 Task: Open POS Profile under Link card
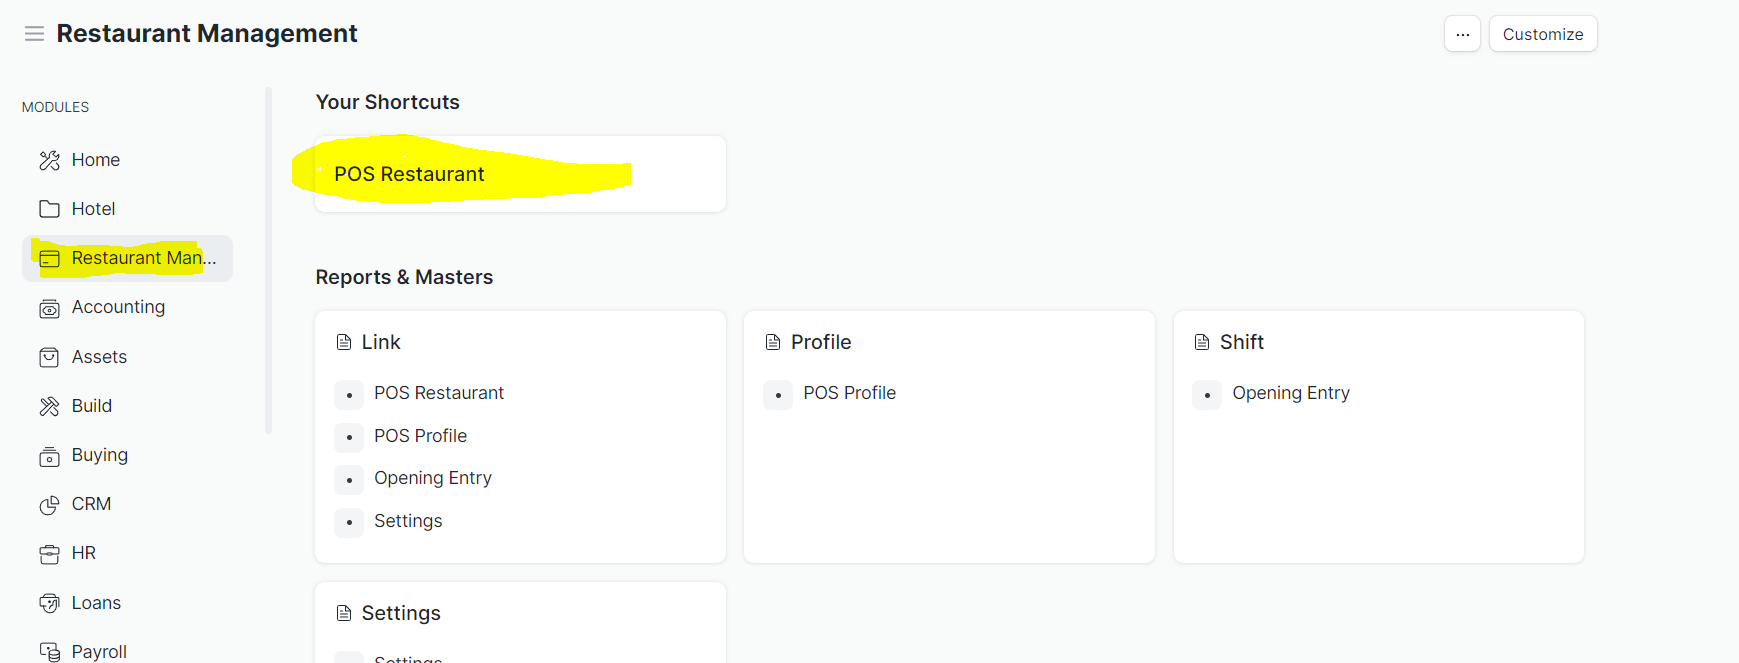tap(420, 436)
